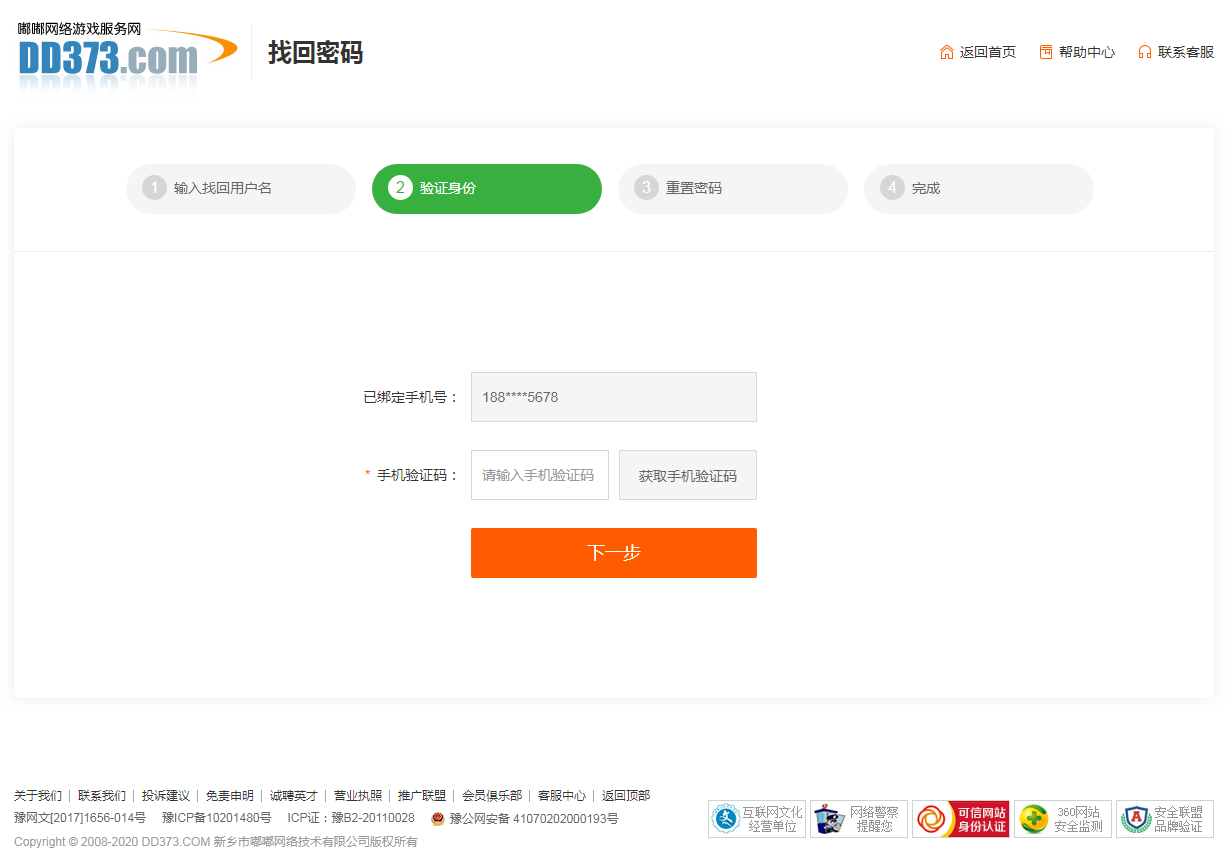Click 获取手机验证码 button
This screenshot has width=1226, height=864.
tap(688, 475)
